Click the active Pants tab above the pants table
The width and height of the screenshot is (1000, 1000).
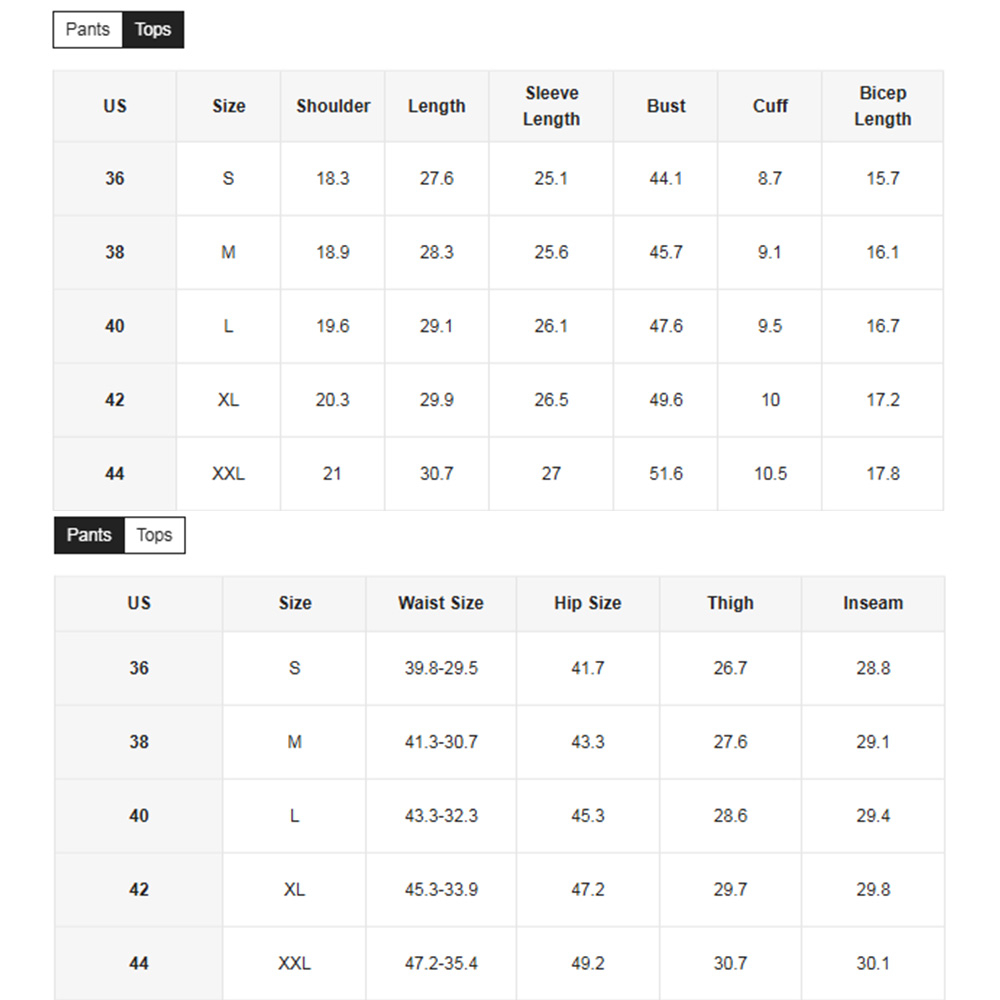point(89,535)
